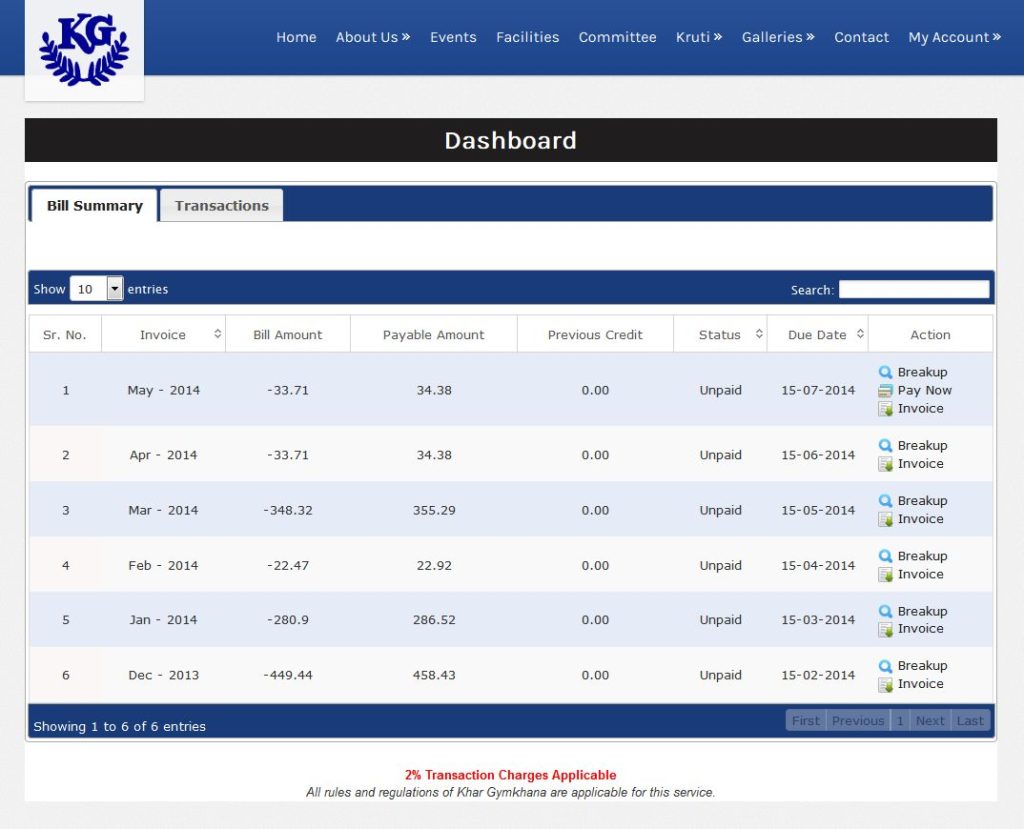Open the Show entries count dropdown
This screenshot has height=829, width=1024.
[x=96, y=289]
